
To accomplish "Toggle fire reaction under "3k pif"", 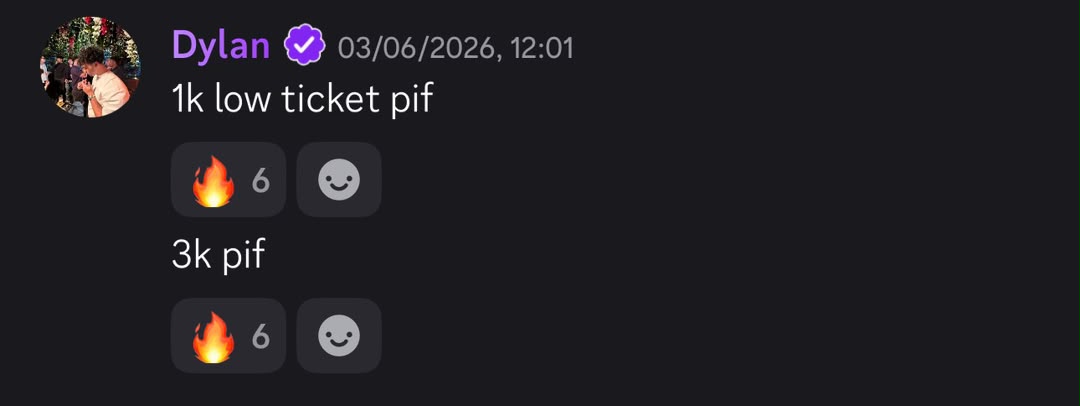I will pyautogui.click(x=228, y=336).
